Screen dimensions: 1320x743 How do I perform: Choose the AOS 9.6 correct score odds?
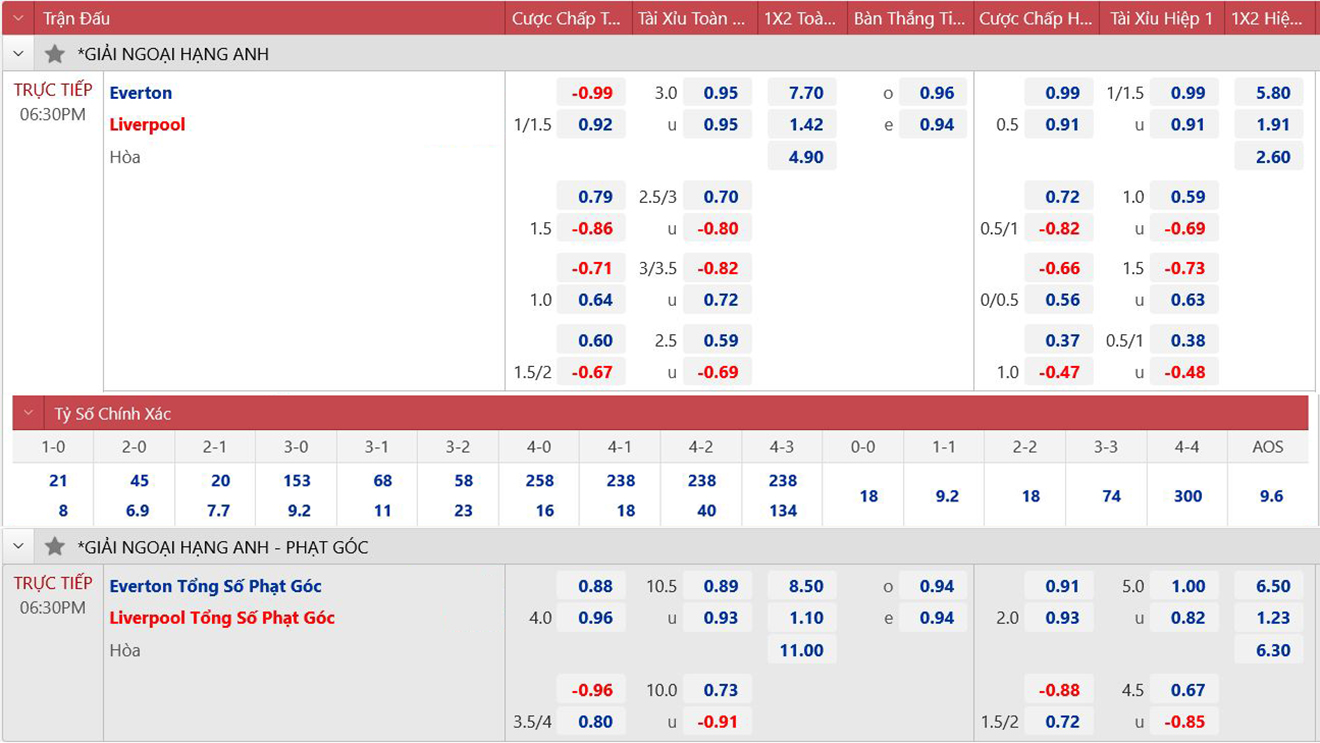click(1270, 496)
